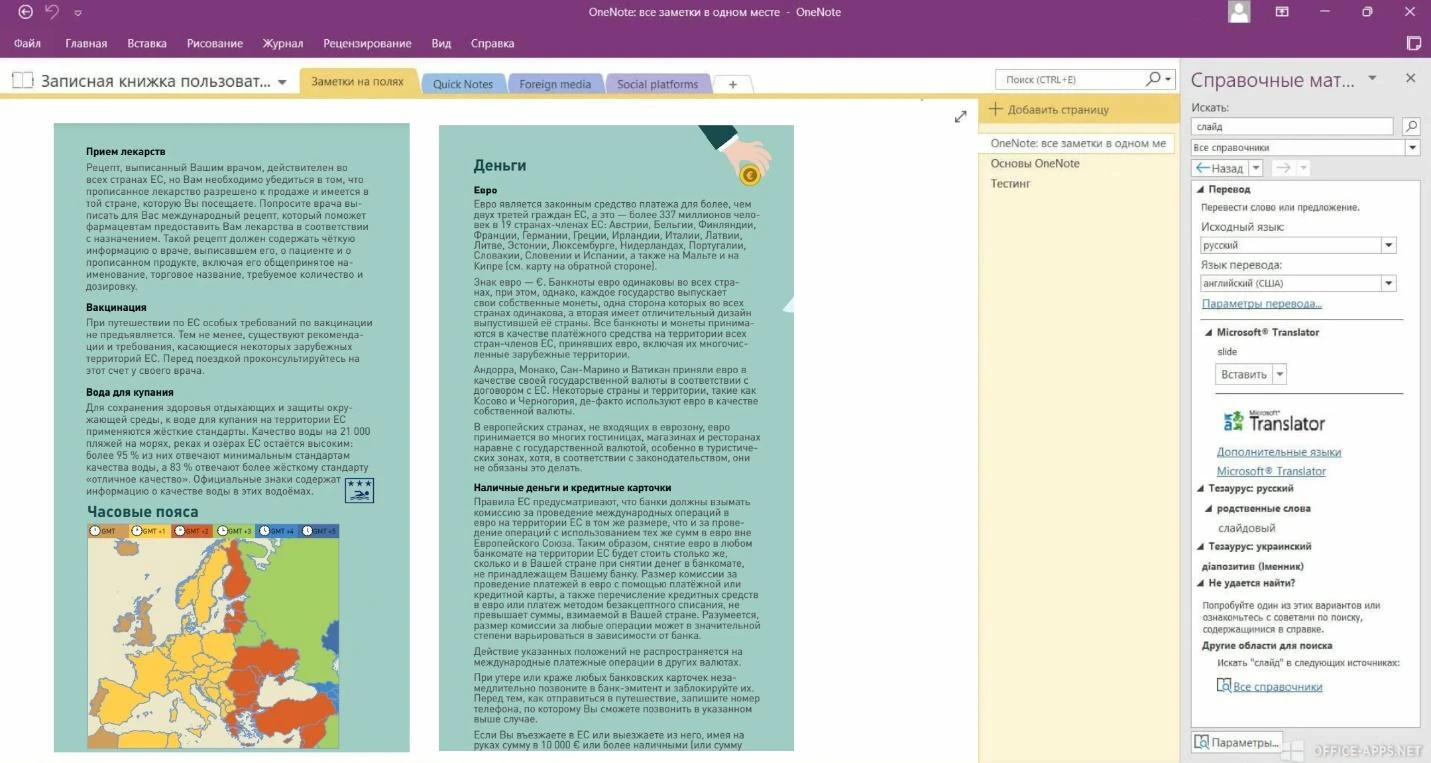Click the Undo icon in title bar
Viewport: 1431px width, 763px height.
tap(53, 12)
